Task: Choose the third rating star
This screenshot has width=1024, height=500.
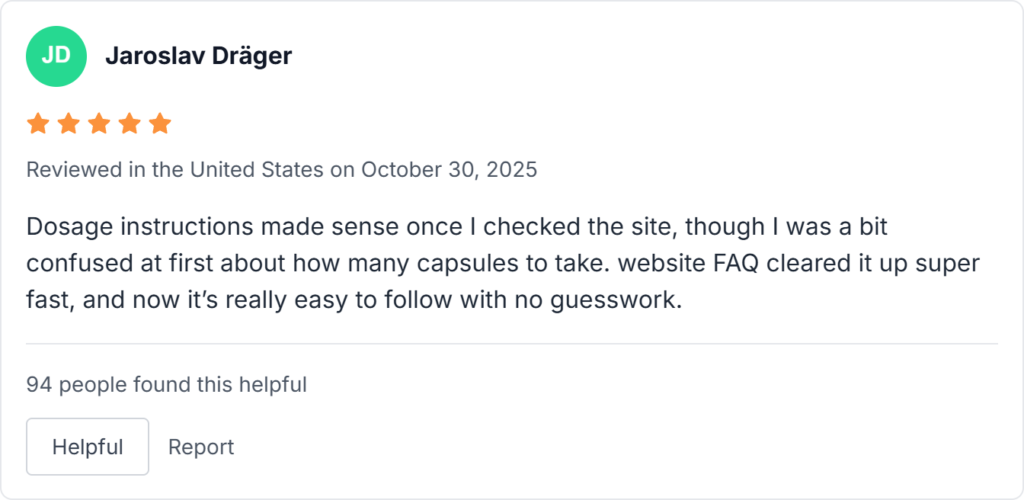Action: 99,124
